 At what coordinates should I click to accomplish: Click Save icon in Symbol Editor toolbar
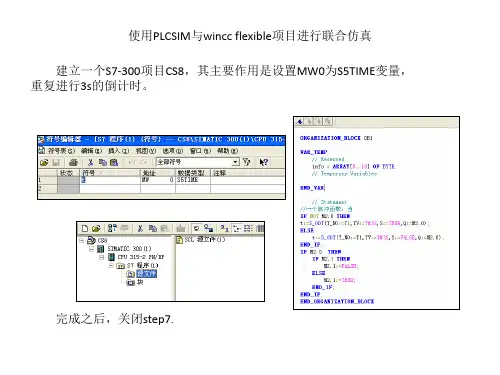[55, 162]
